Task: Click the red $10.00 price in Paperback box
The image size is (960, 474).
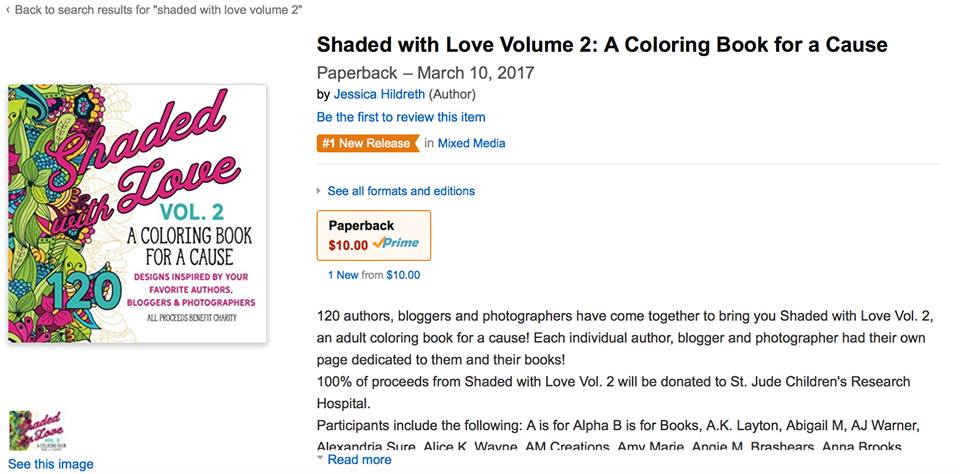Action: click(348, 245)
